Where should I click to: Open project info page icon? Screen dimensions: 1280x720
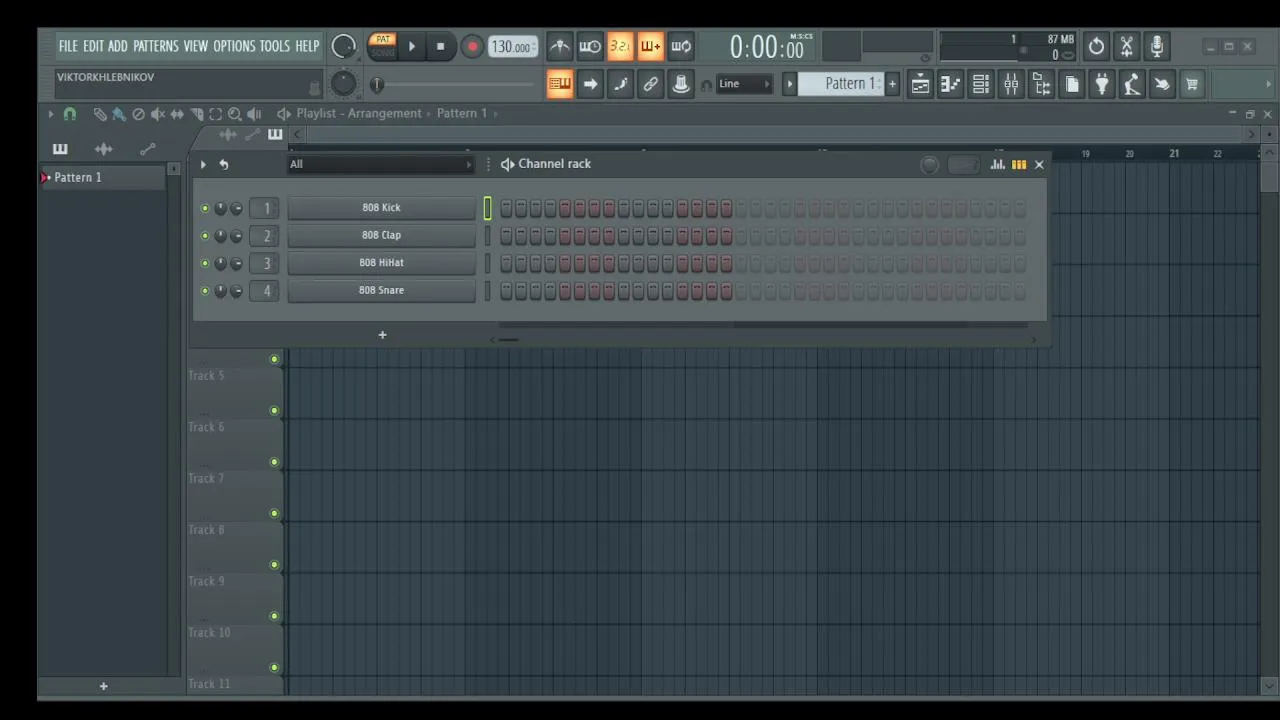[1072, 84]
